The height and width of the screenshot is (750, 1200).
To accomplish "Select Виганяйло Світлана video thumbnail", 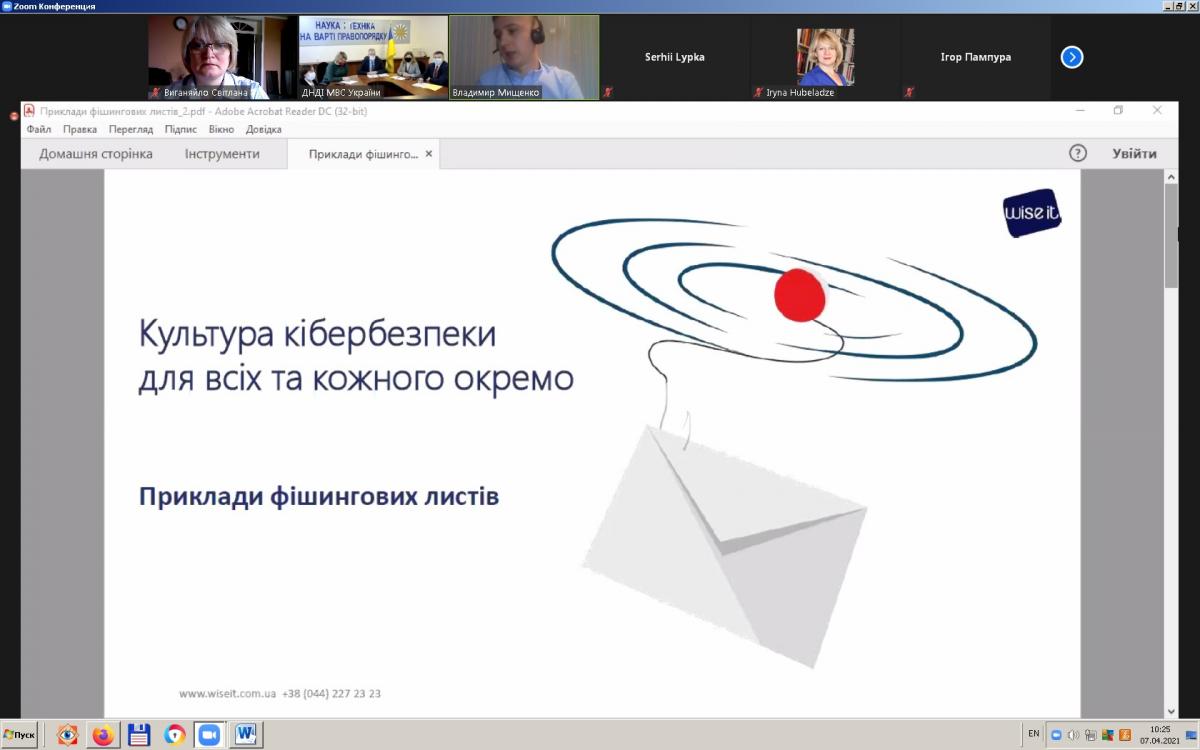I will click(223, 57).
